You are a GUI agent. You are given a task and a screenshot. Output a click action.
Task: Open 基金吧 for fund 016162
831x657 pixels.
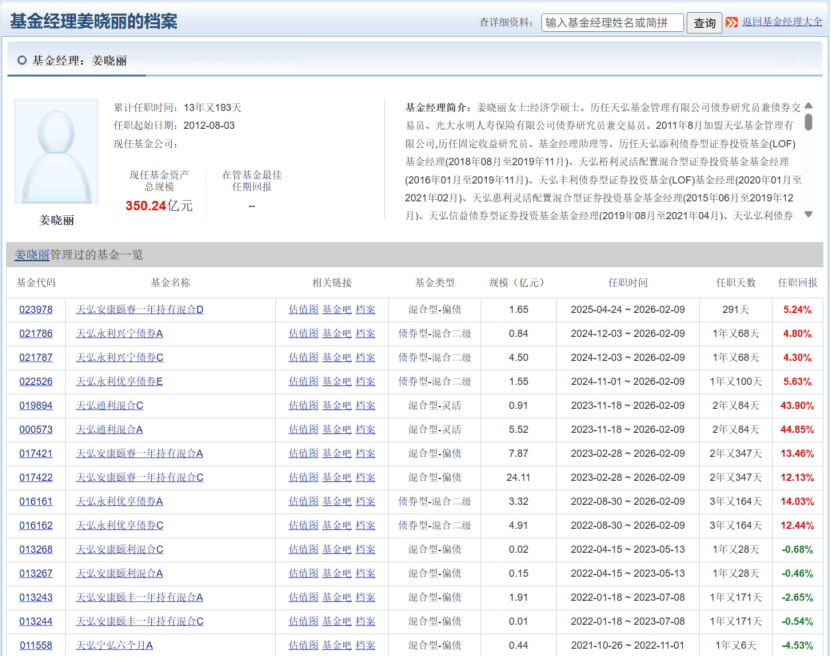336,526
